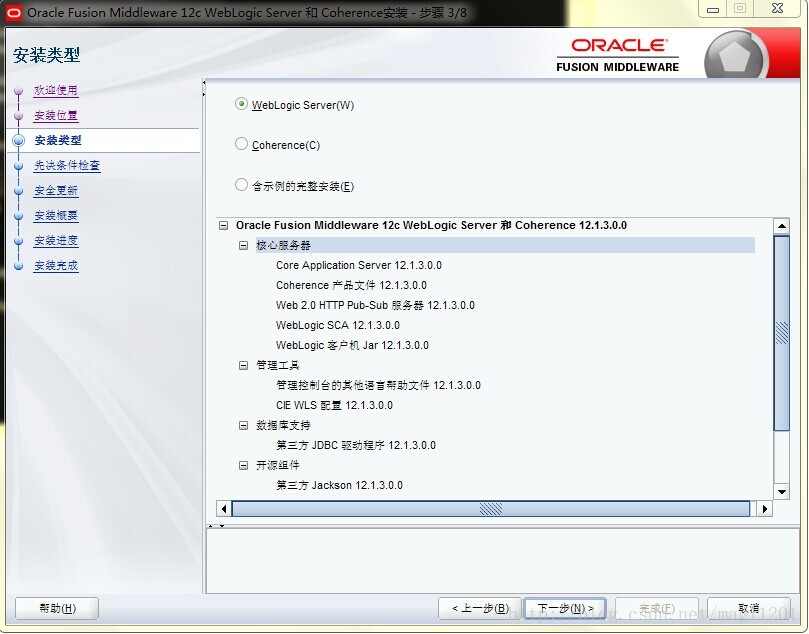Click the 安装完成 step bullet icon

click(x=19, y=266)
